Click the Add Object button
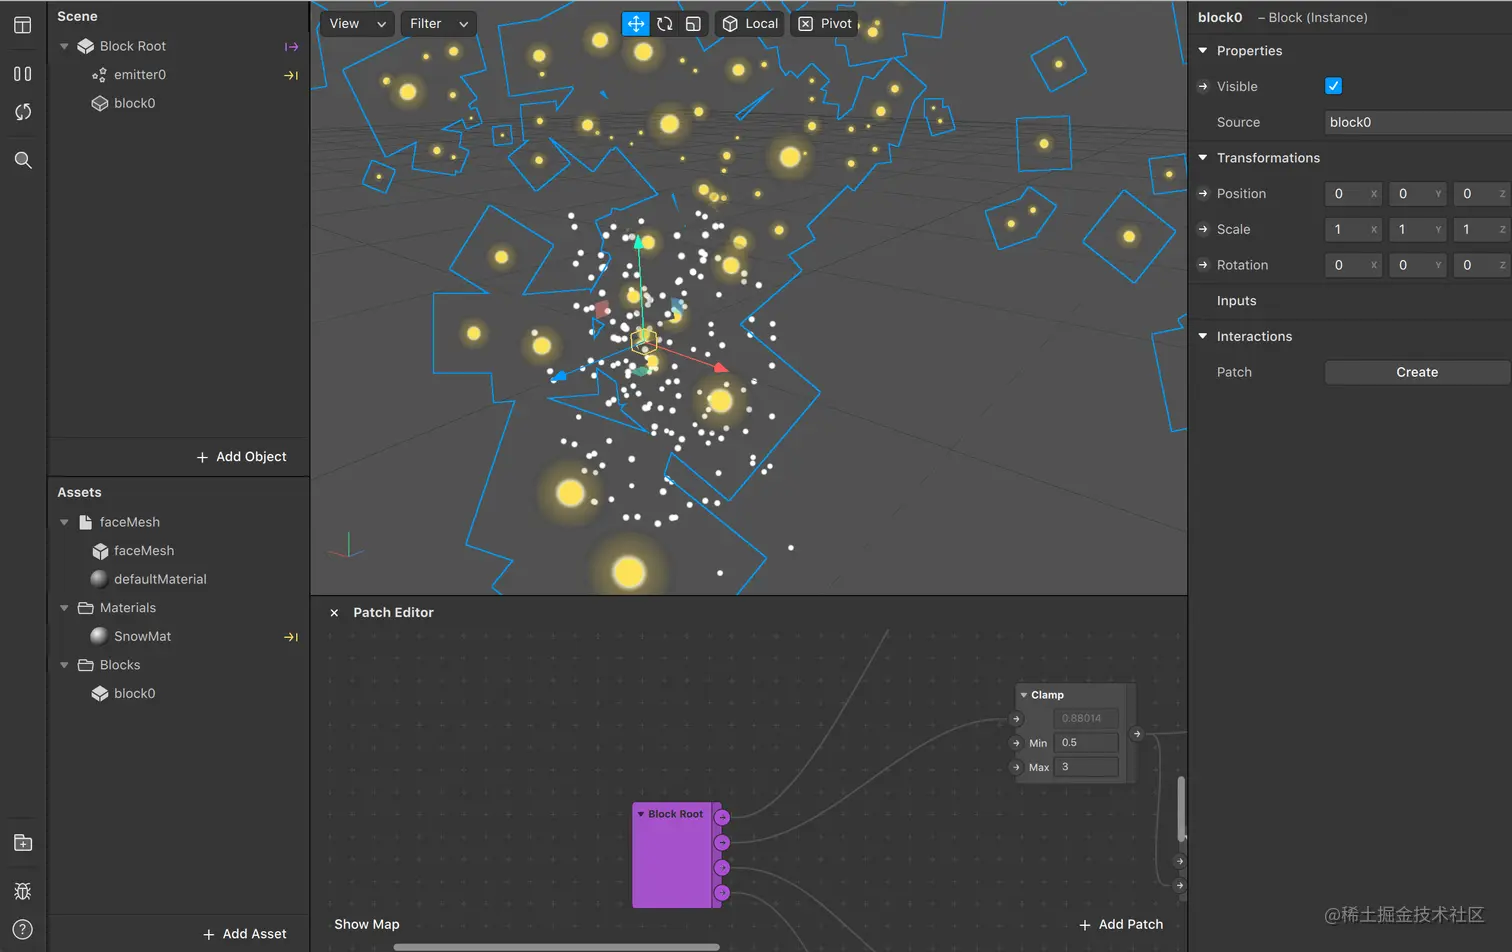The height and width of the screenshot is (952, 1512). (x=241, y=457)
